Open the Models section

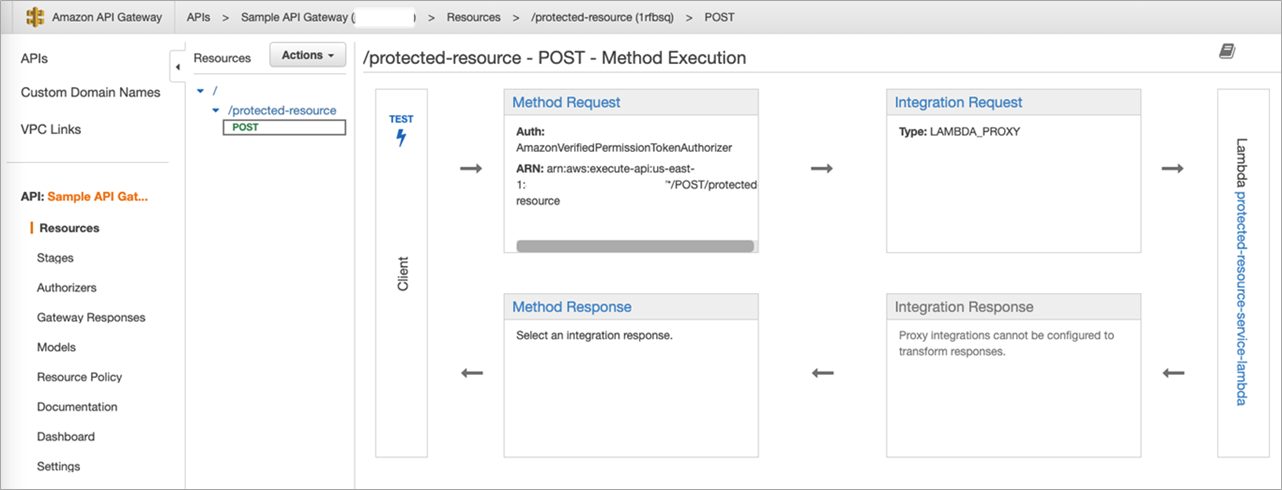click(x=56, y=347)
